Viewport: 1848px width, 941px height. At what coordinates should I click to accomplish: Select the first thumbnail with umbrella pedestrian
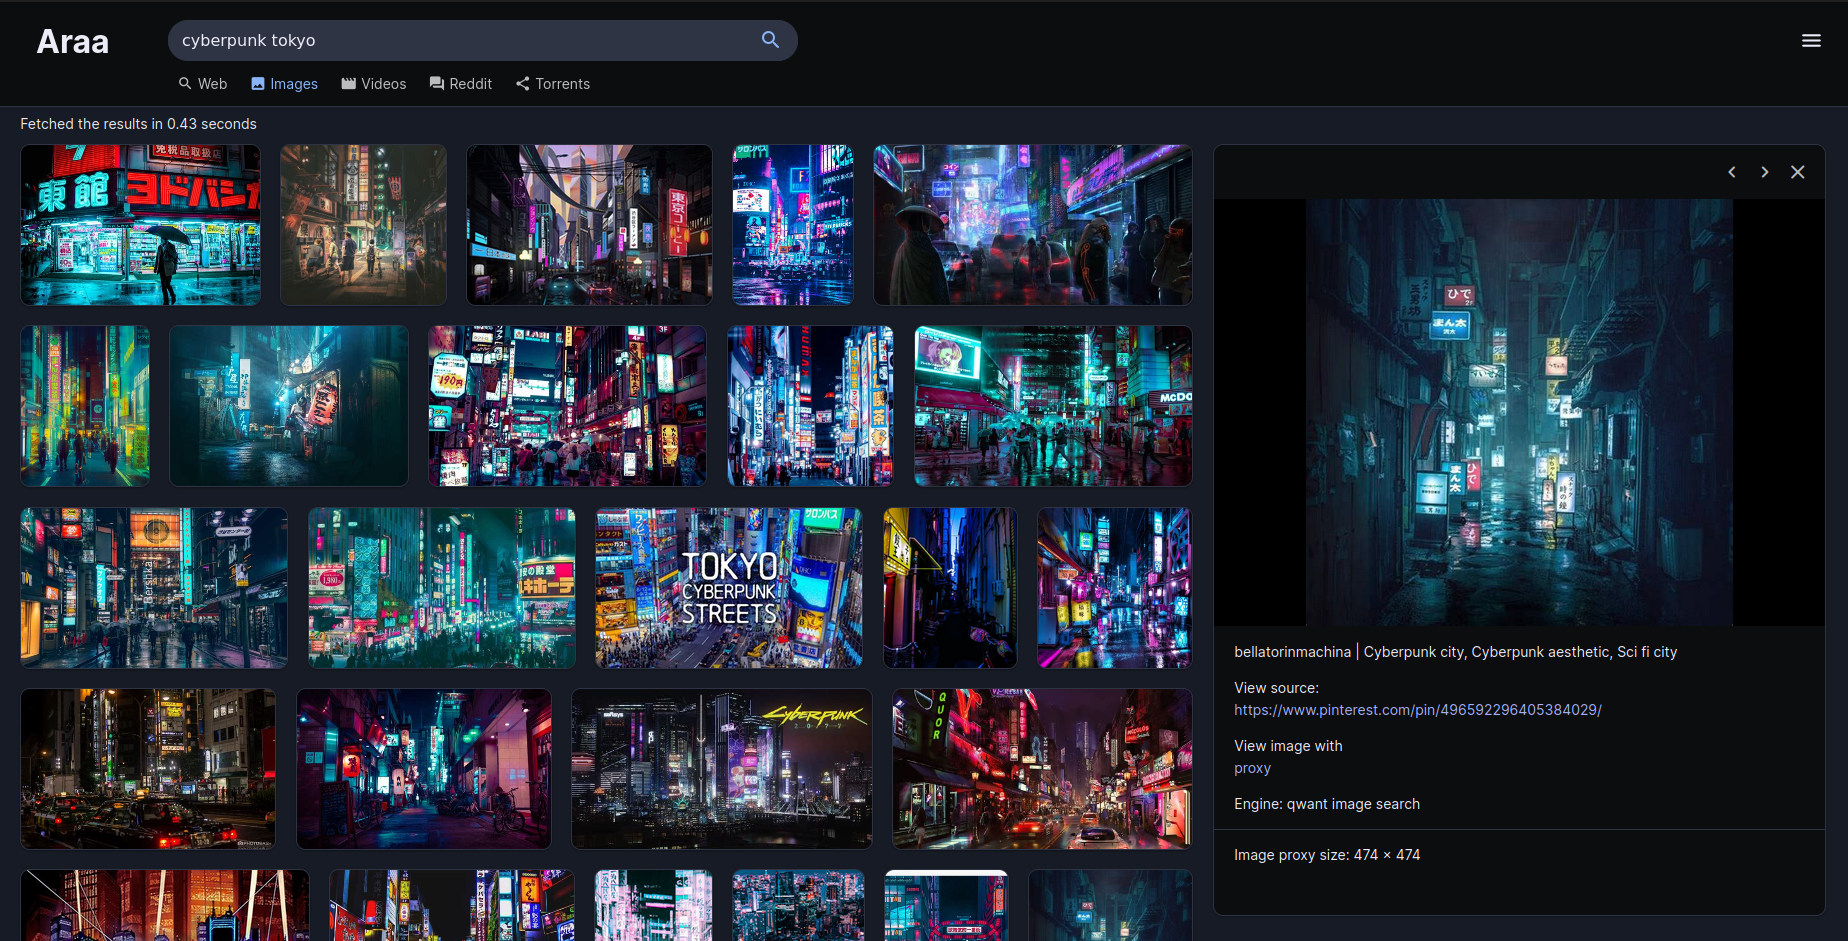pyautogui.click(x=141, y=225)
